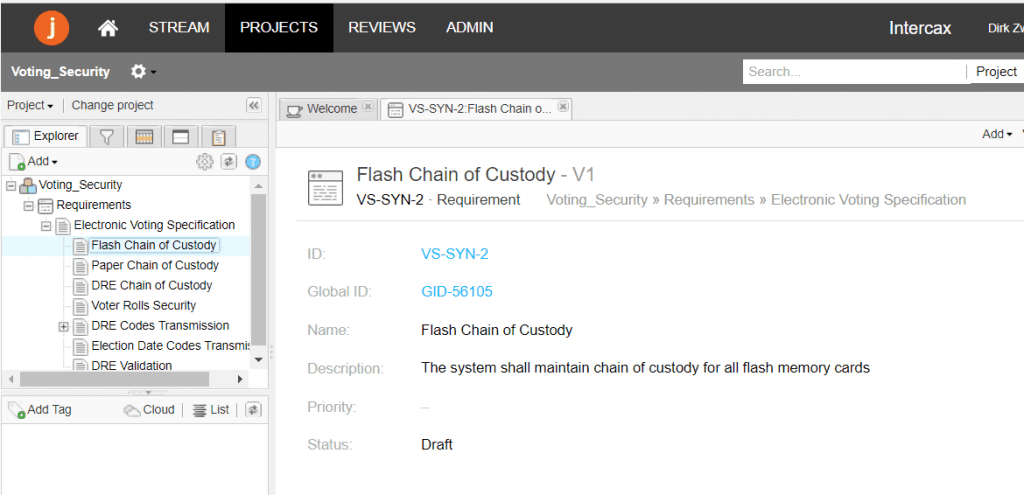The image size is (1024, 495).
Task: Open the Reviews menu
Action: pyautogui.click(x=381, y=28)
